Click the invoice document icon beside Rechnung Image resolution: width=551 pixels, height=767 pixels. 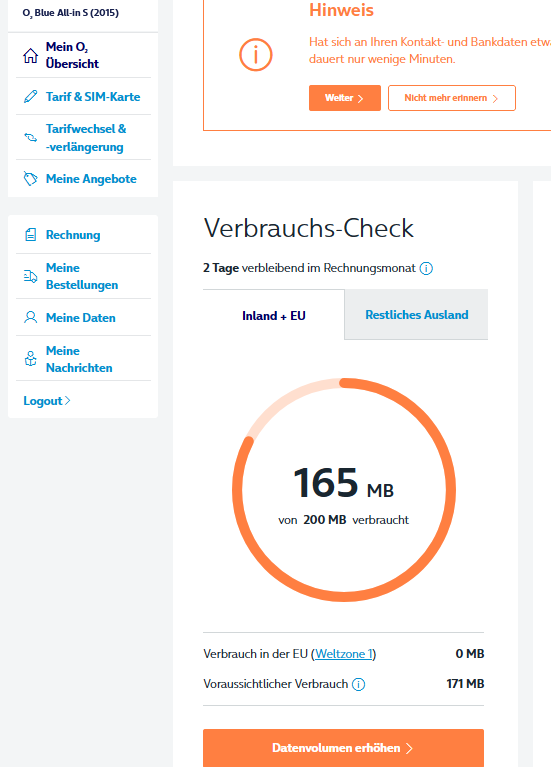pyautogui.click(x=30, y=235)
